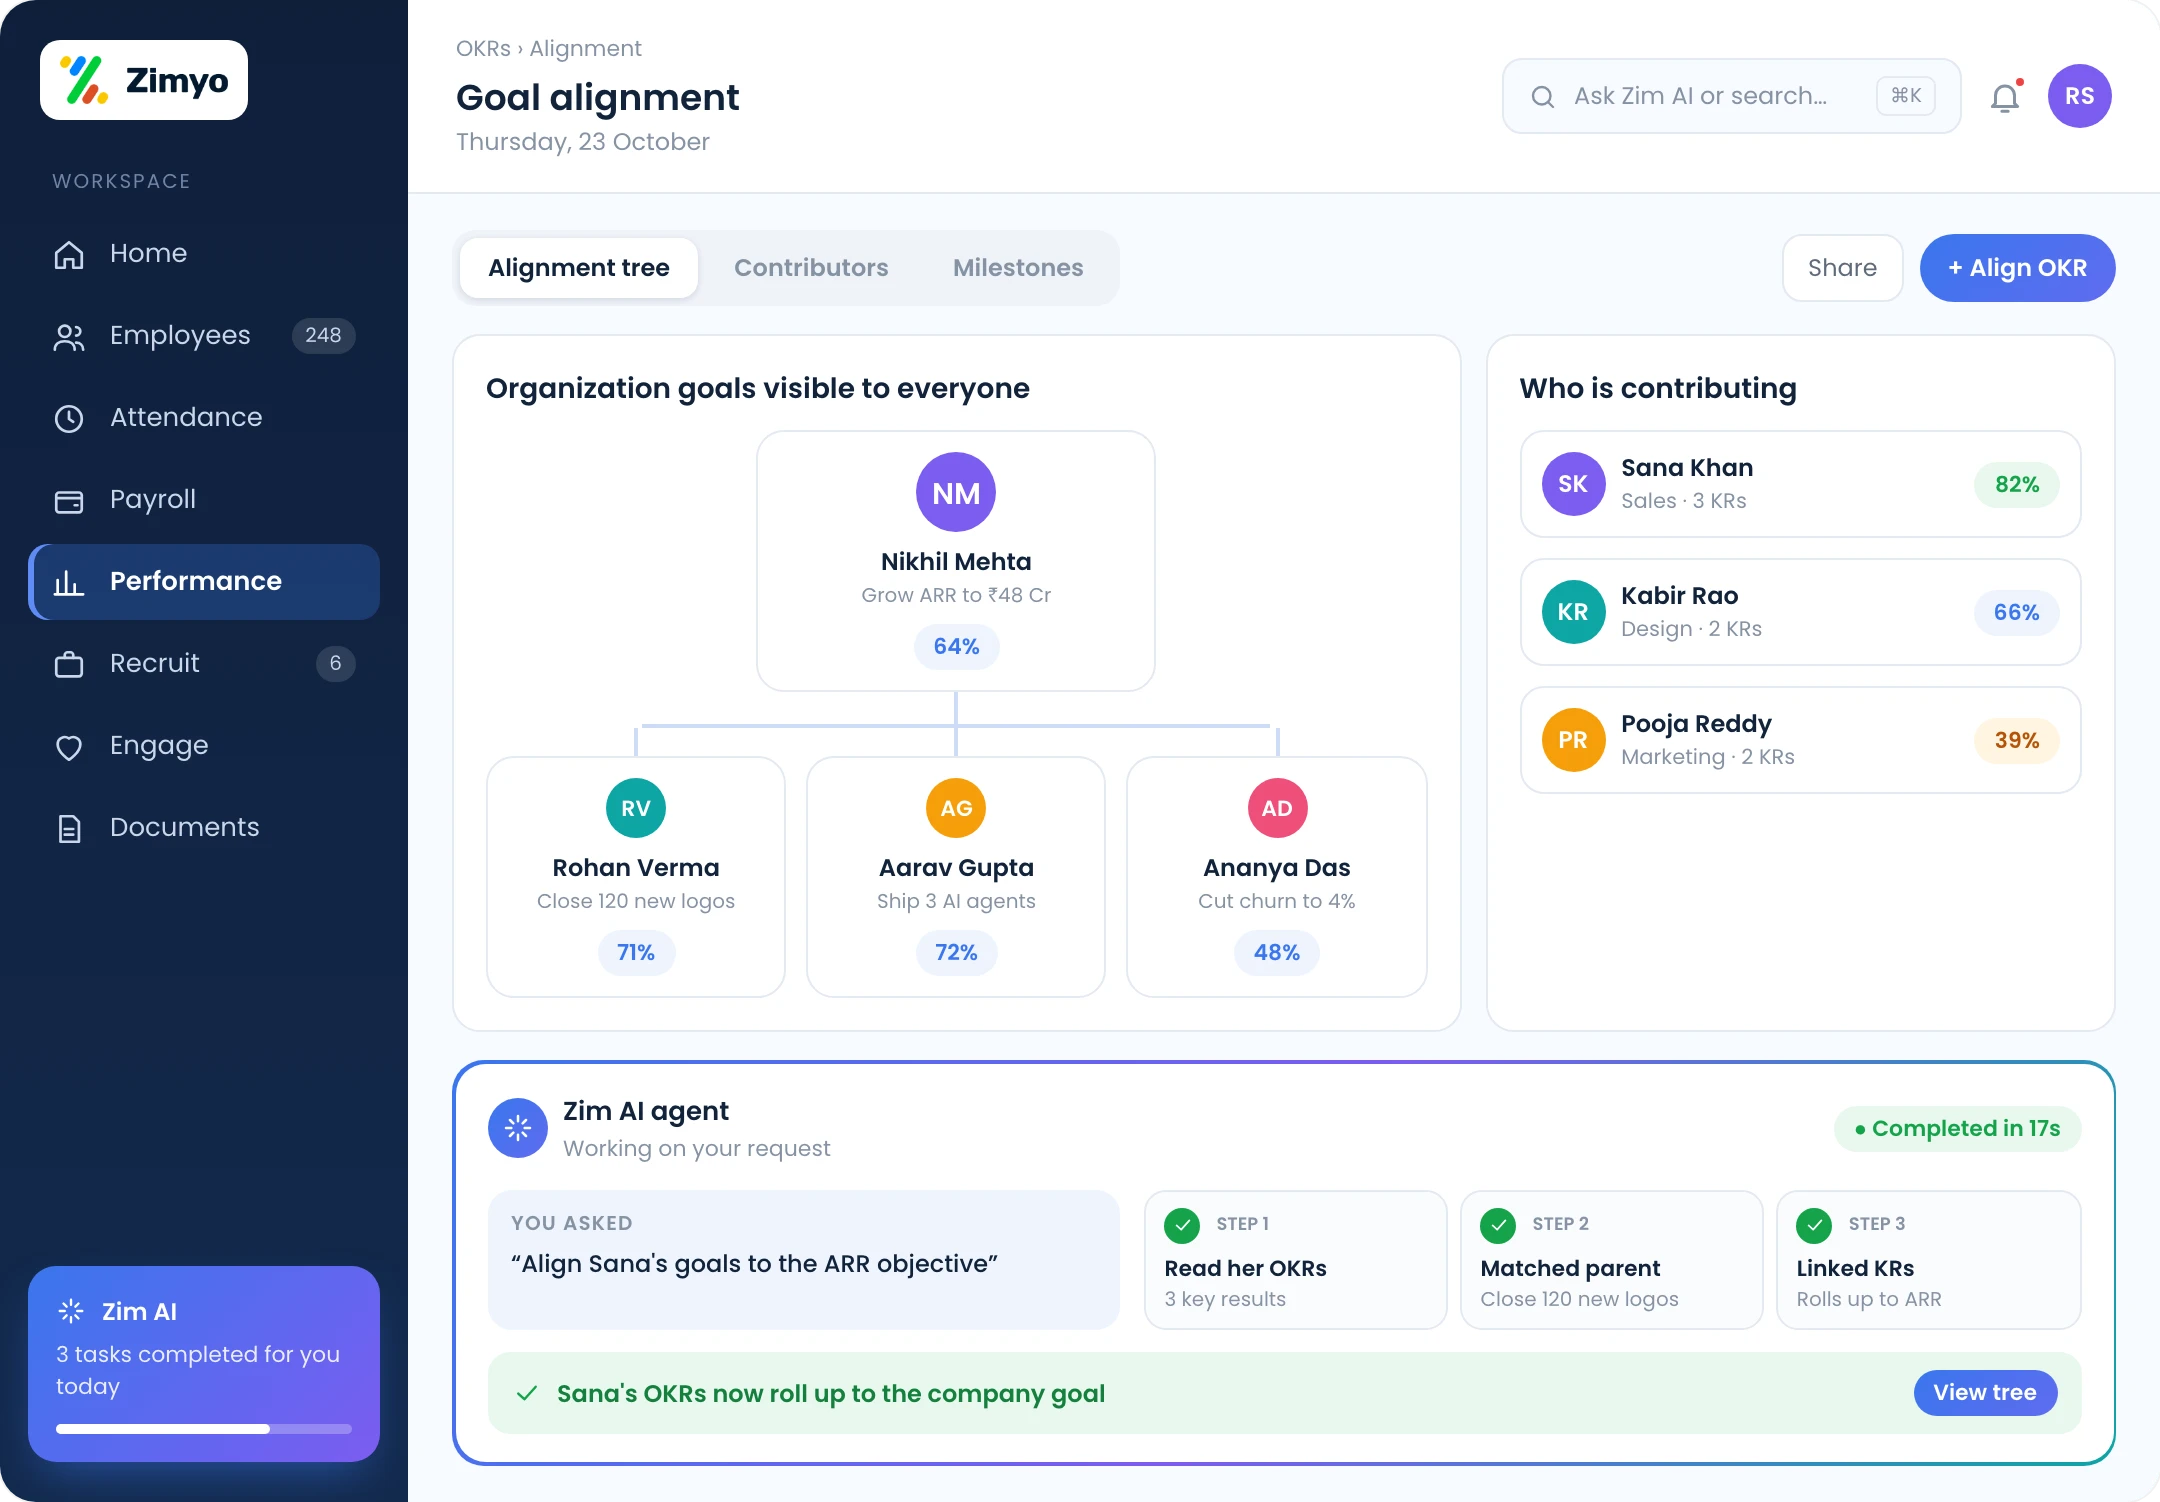
Task: Click Sana Khan's 82% badge
Action: click(2017, 485)
